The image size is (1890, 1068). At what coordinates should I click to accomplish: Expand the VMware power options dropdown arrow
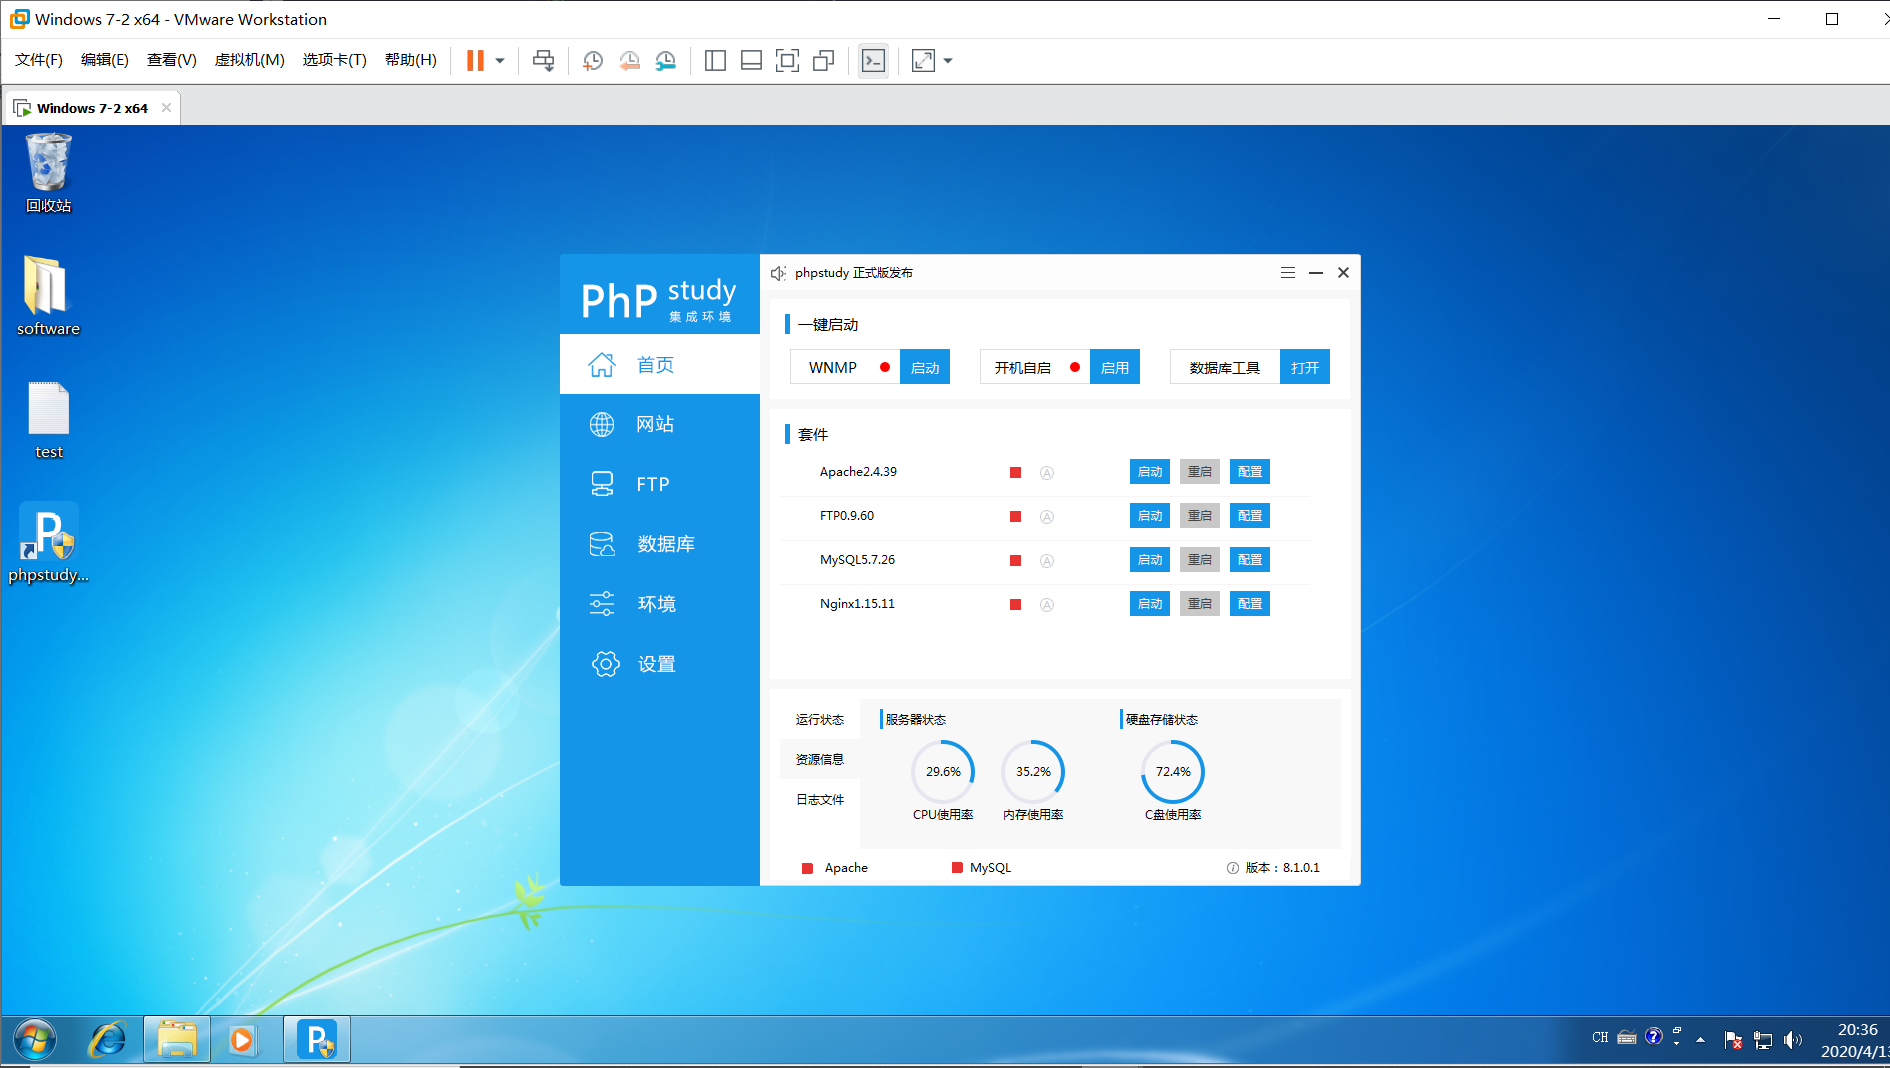pyautogui.click(x=500, y=61)
